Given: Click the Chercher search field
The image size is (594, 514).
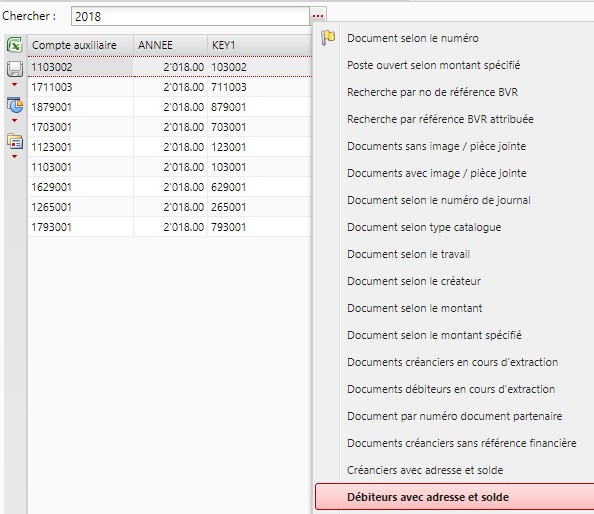Looking at the screenshot, I should [190, 16].
